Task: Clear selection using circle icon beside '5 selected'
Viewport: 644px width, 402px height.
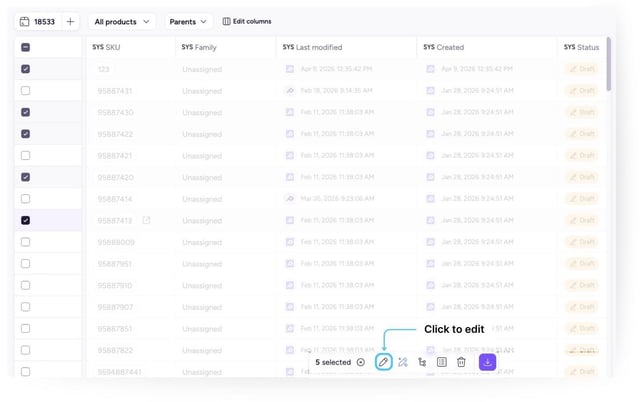Action: (x=361, y=362)
